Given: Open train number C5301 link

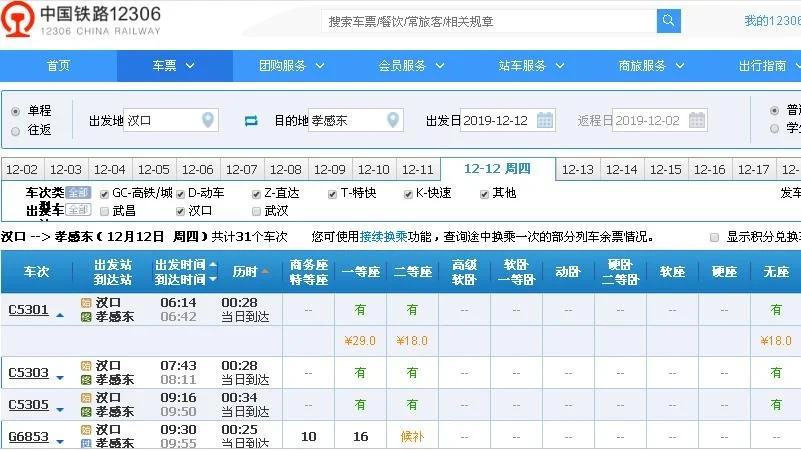Looking at the screenshot, I should [x=29, y=310].
